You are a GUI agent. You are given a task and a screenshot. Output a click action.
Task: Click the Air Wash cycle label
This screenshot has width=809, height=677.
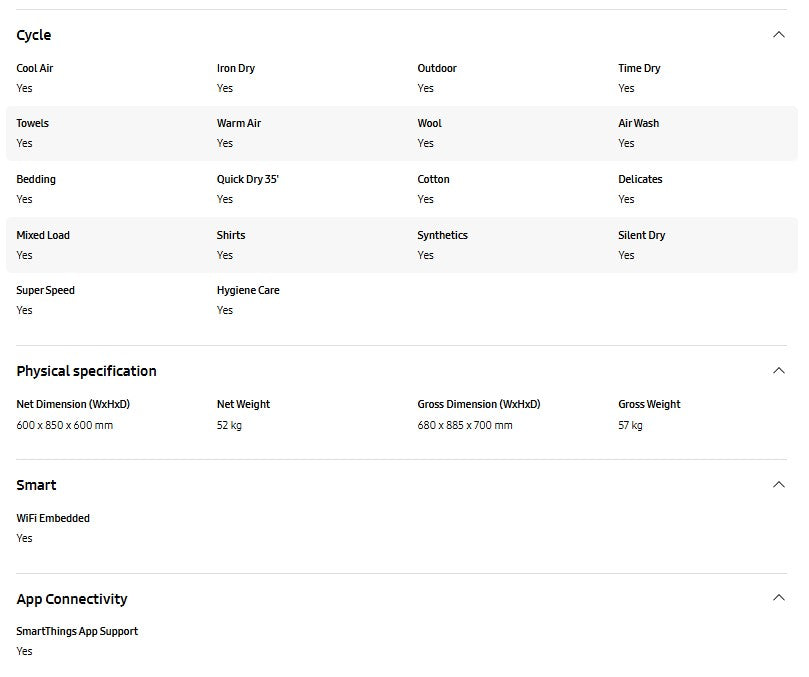pos(638,124)
